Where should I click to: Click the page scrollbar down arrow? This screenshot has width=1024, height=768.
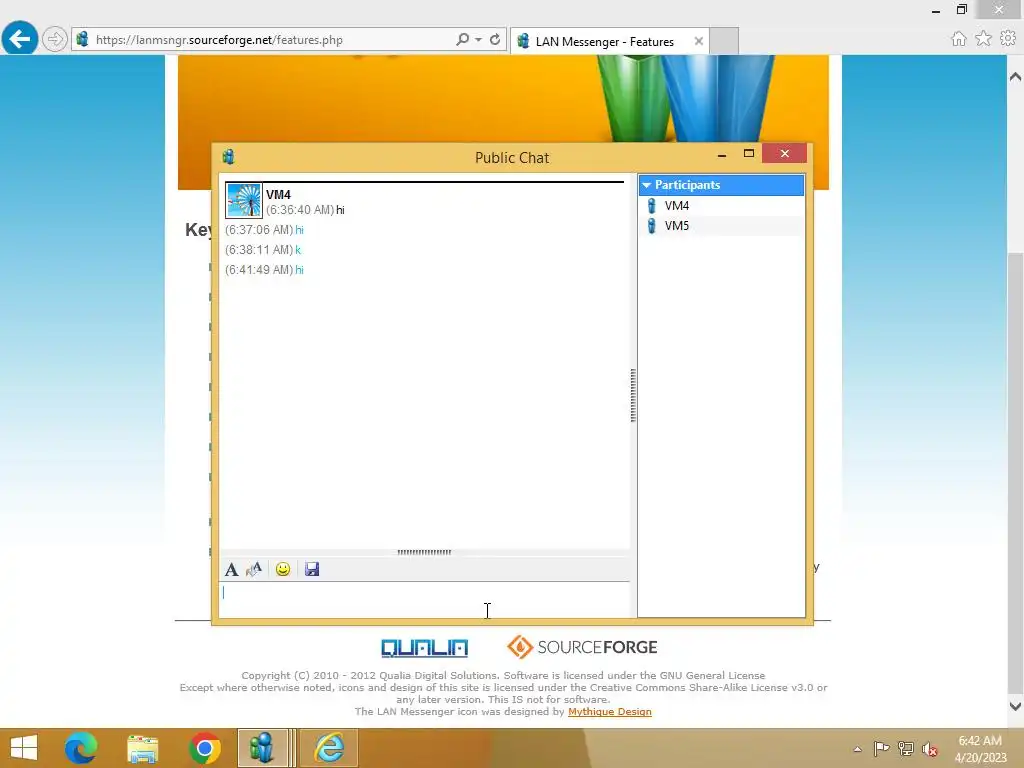[x=1015, y=706]
